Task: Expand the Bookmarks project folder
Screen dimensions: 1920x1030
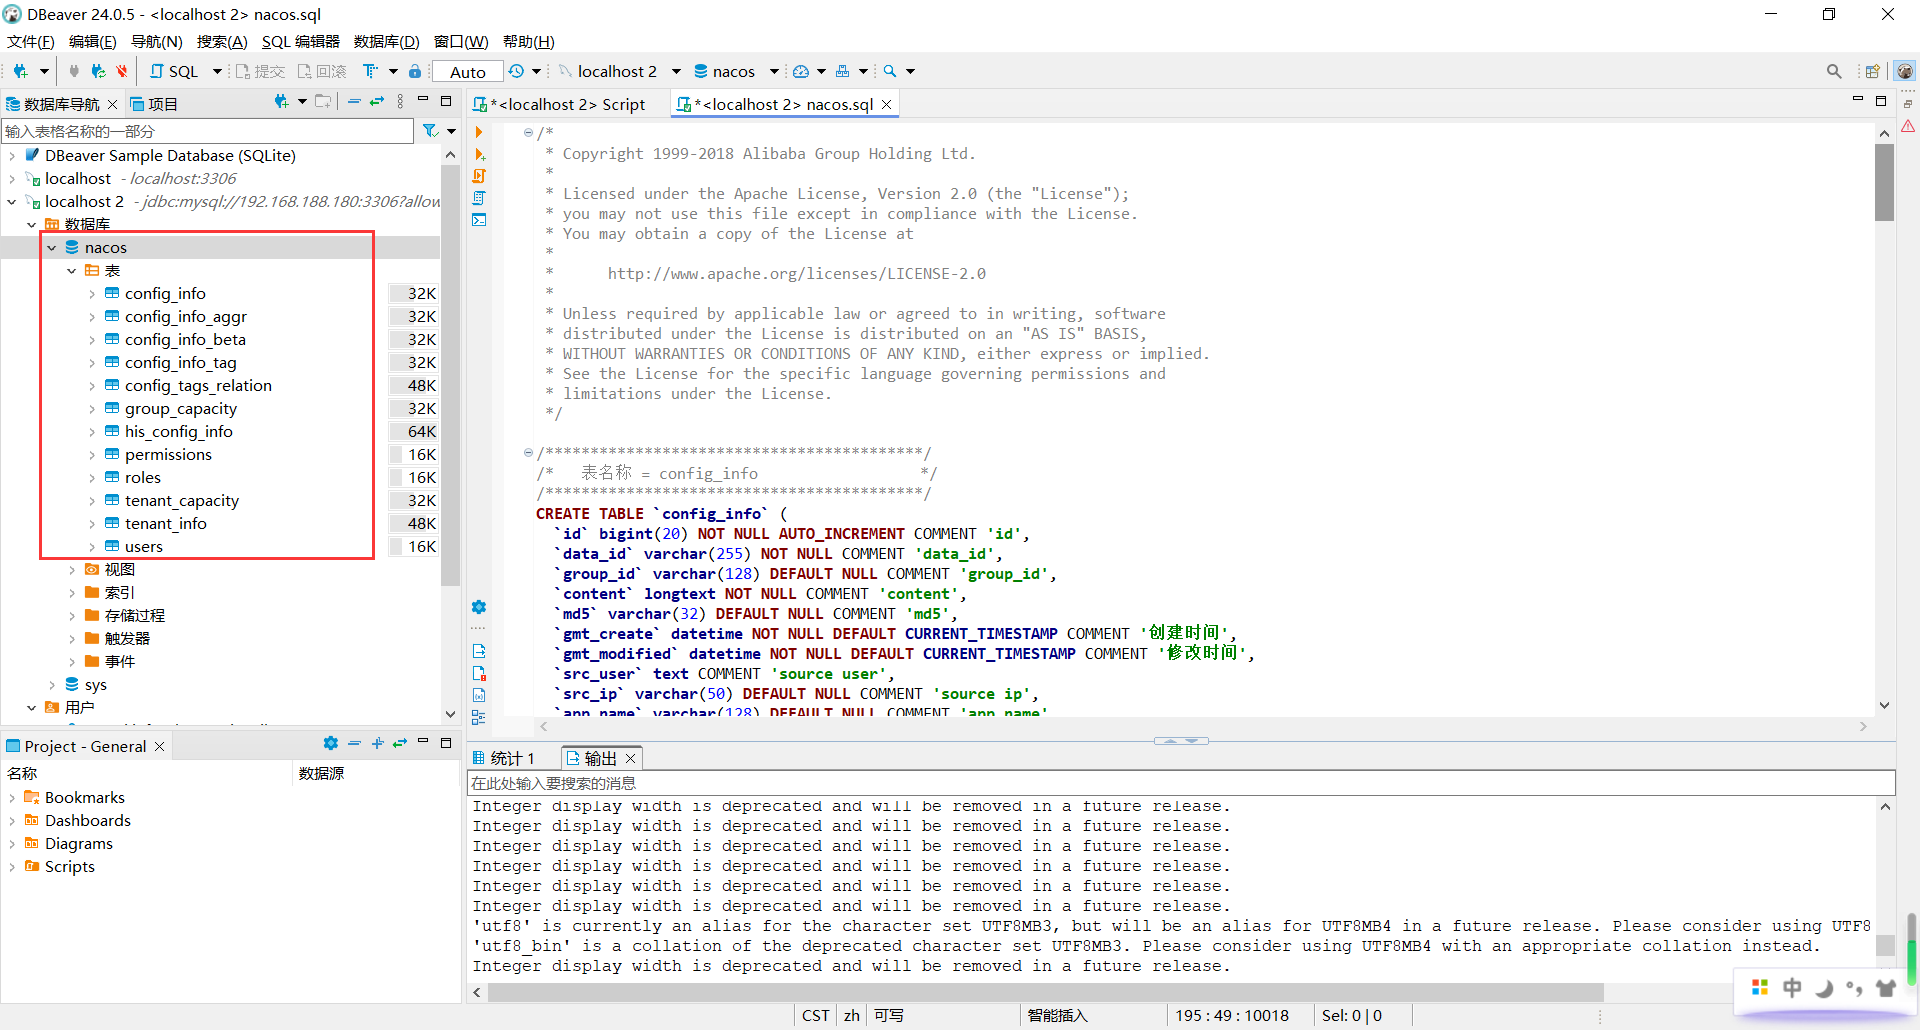Action: [12, 798]
